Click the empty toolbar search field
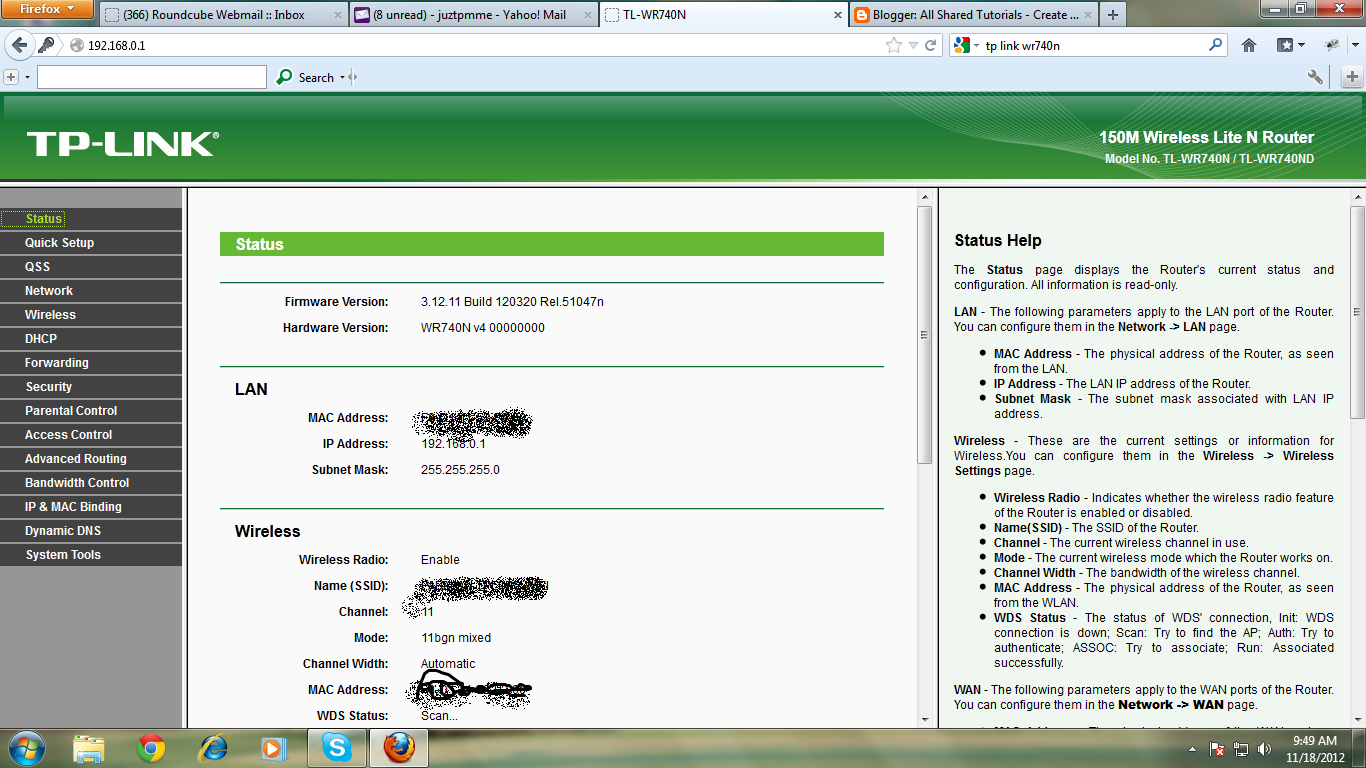1366x768 pixels. (x=152, y=77)
